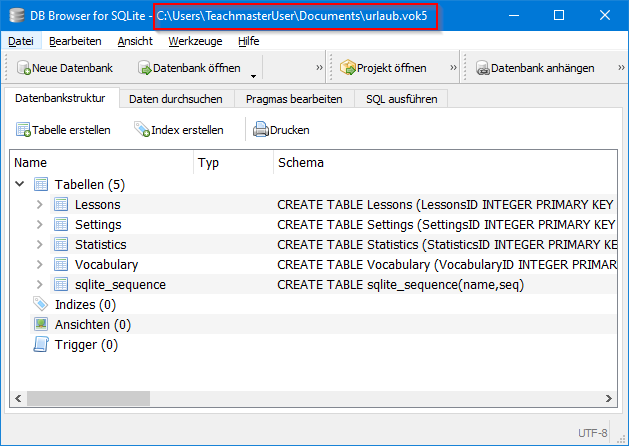The image size is (629, 446).
Task: Open the dropdown arrow beside Datenbank öffnen
Action: [254, 75]
